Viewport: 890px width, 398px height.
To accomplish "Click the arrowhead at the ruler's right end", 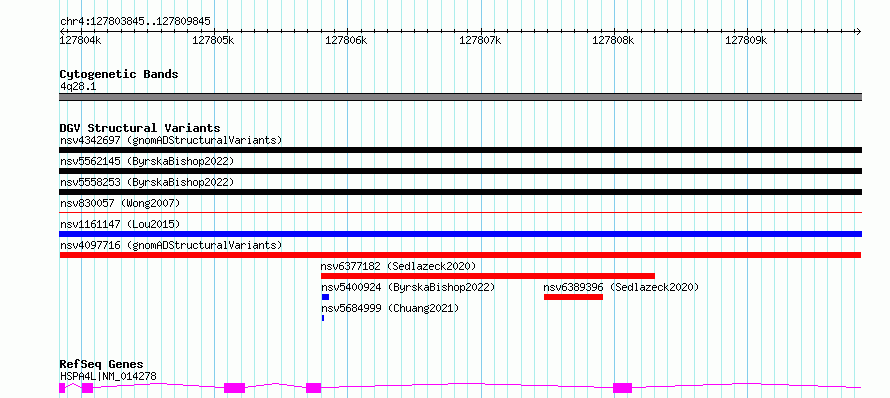I will click(x=858, y=31).
